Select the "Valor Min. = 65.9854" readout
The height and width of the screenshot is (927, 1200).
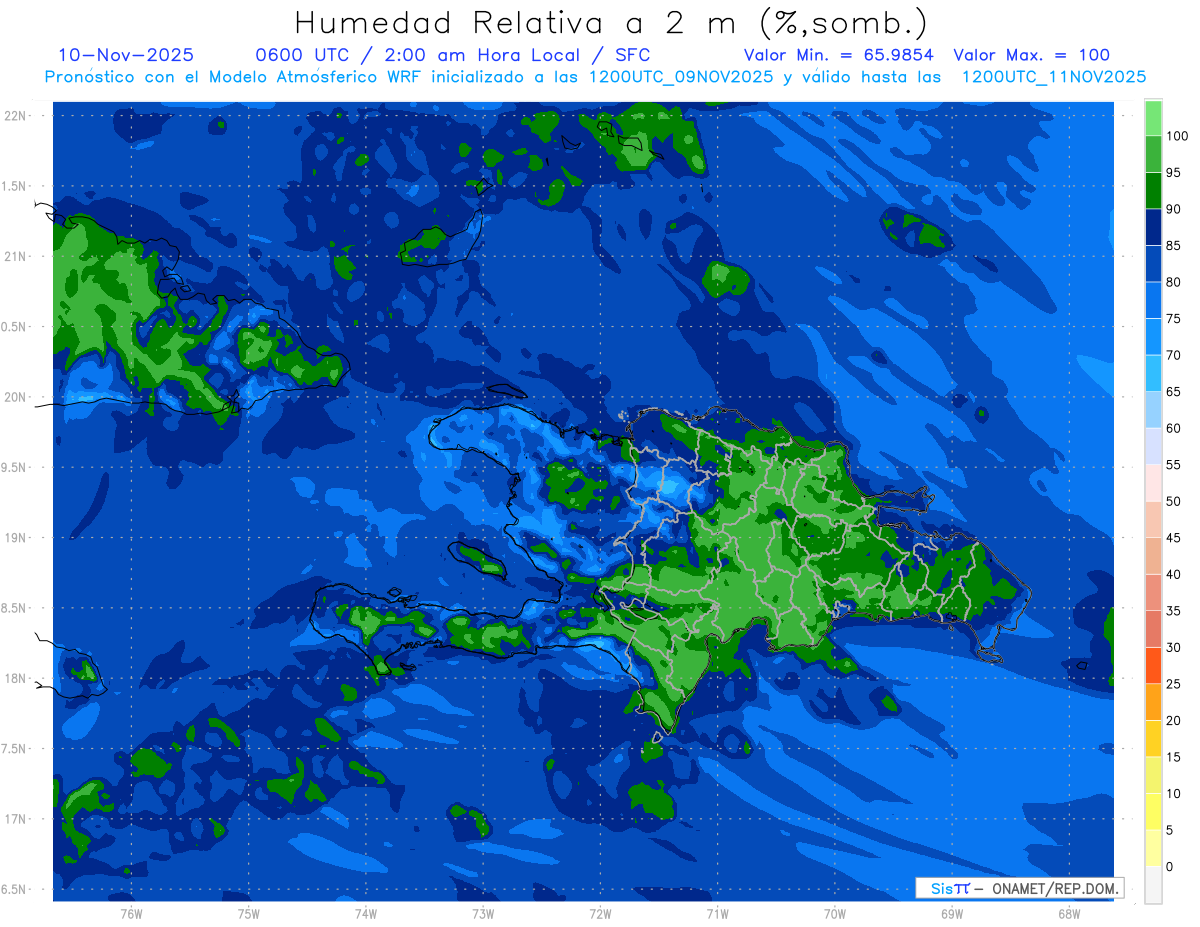[839, 55]
